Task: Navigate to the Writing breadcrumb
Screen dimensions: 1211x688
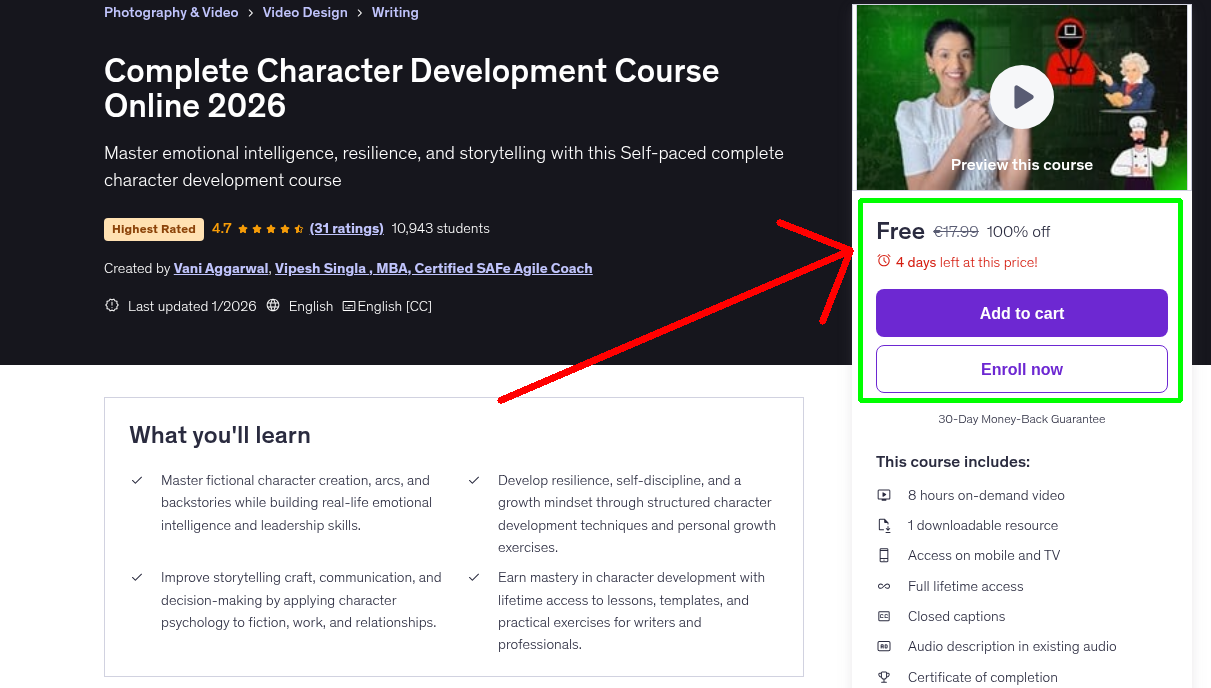Action: coord(395,12)
